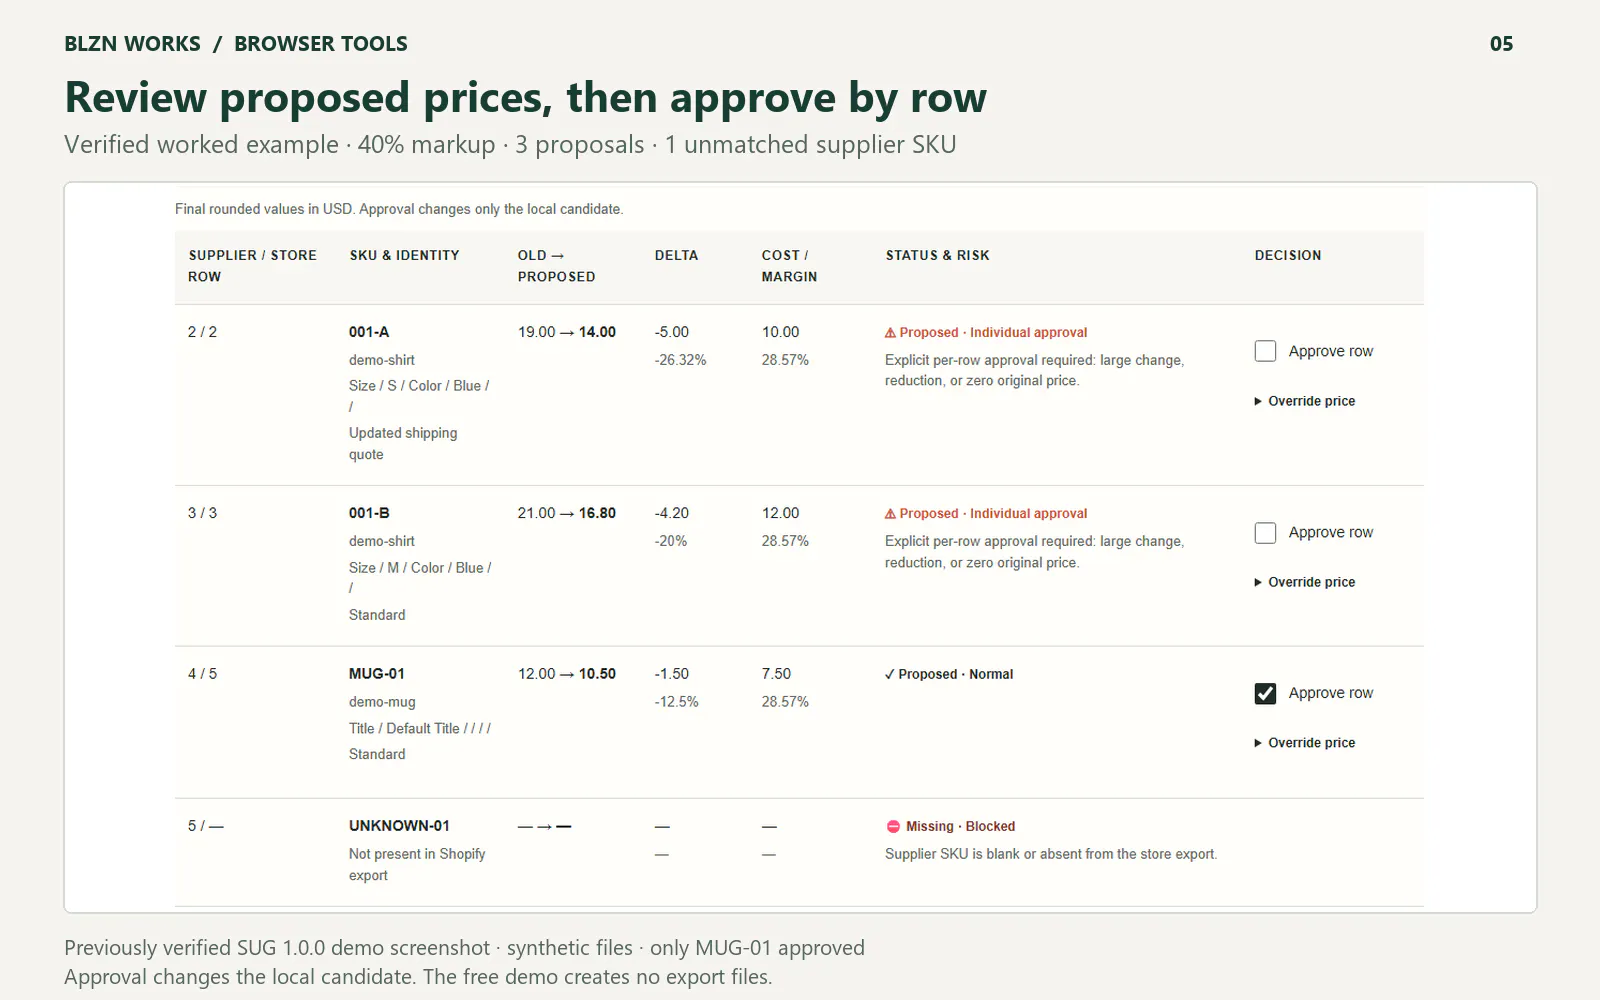Click the warning triangle icon in the 001-B status

coord(890,514)
